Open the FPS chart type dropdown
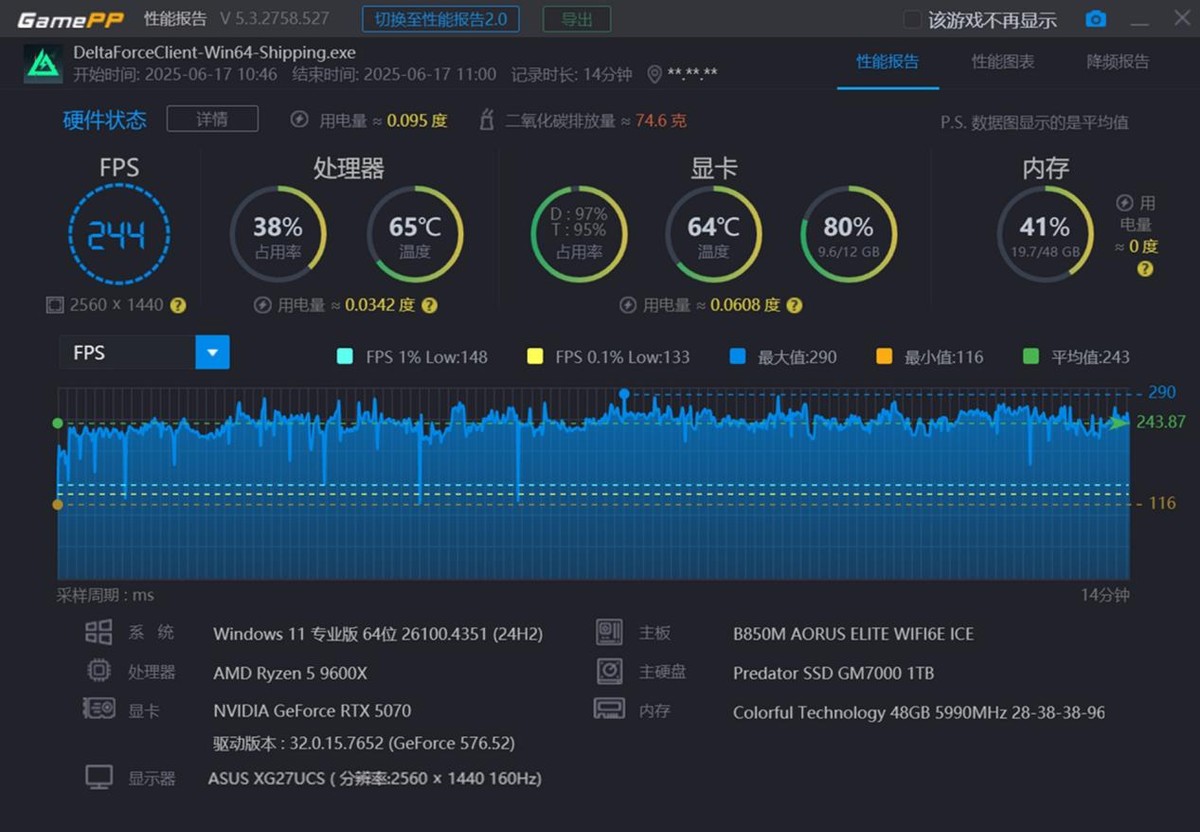This screenshot has width=1200, height=832. pos(145,352)
